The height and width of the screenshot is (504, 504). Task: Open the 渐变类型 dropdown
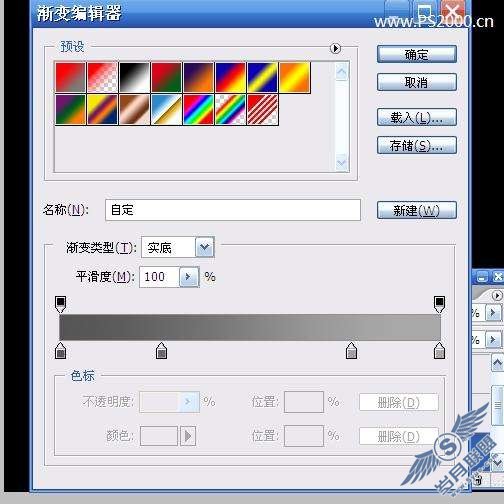204,247
